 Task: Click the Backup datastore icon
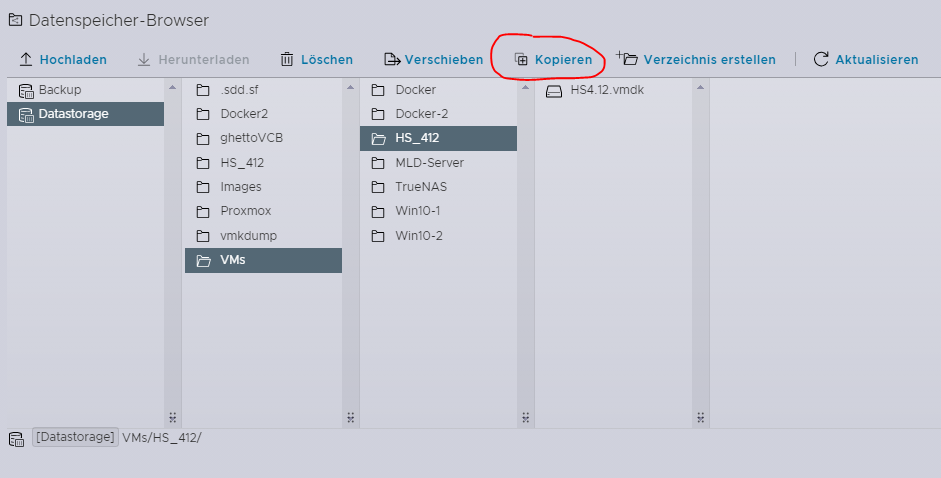pos(26,90)
